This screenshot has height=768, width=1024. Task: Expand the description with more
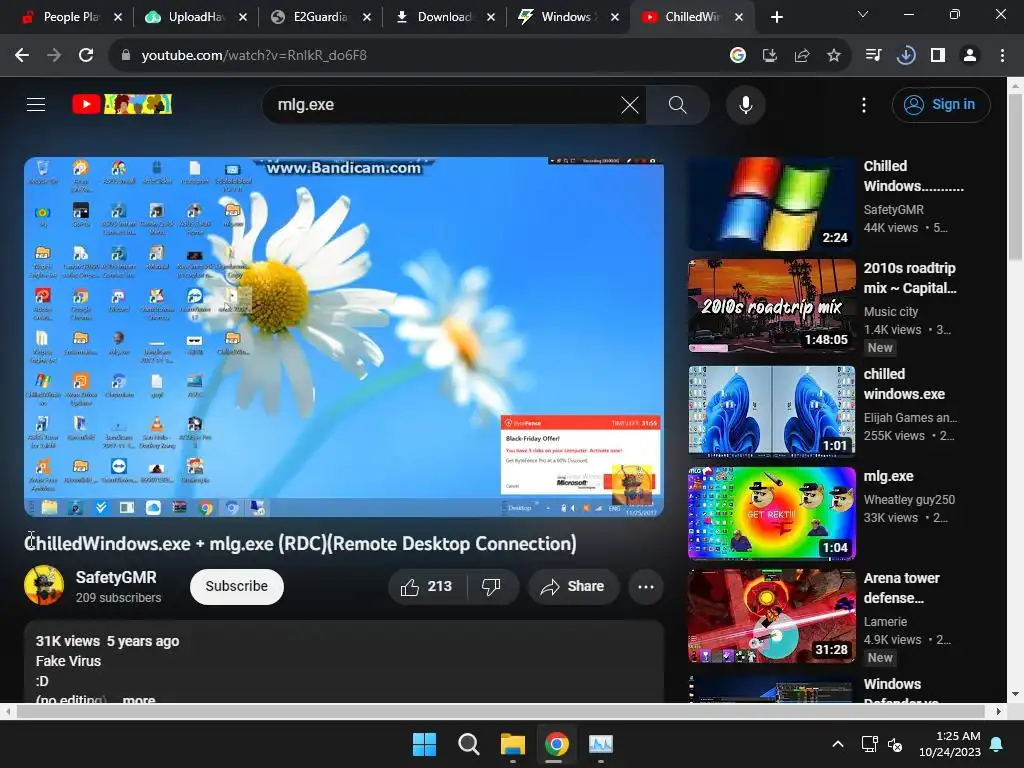click(138, 699)
